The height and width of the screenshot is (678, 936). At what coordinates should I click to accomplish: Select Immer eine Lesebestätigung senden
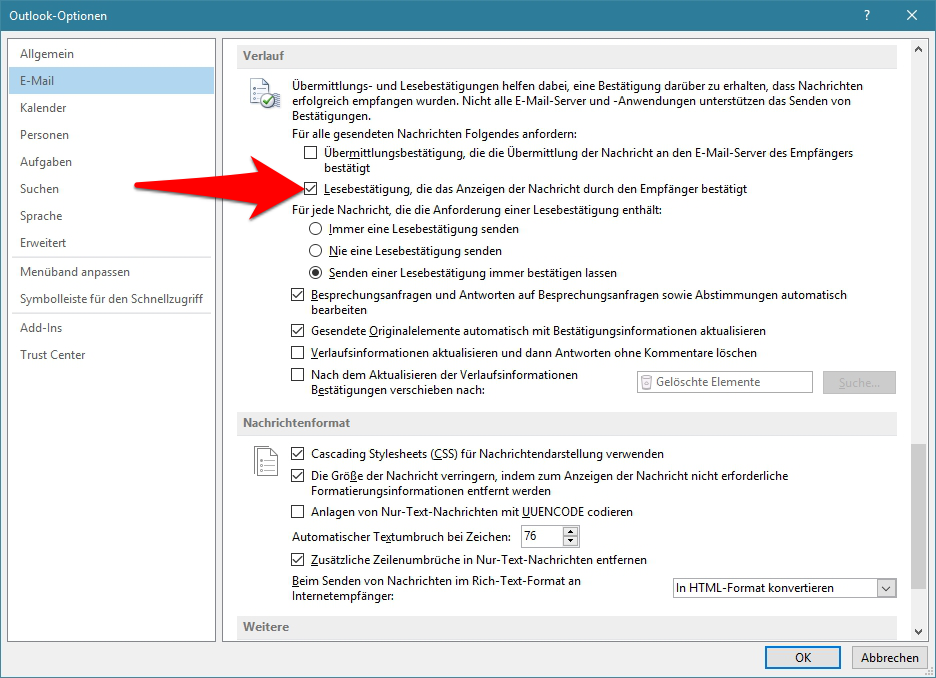[315, 229]
